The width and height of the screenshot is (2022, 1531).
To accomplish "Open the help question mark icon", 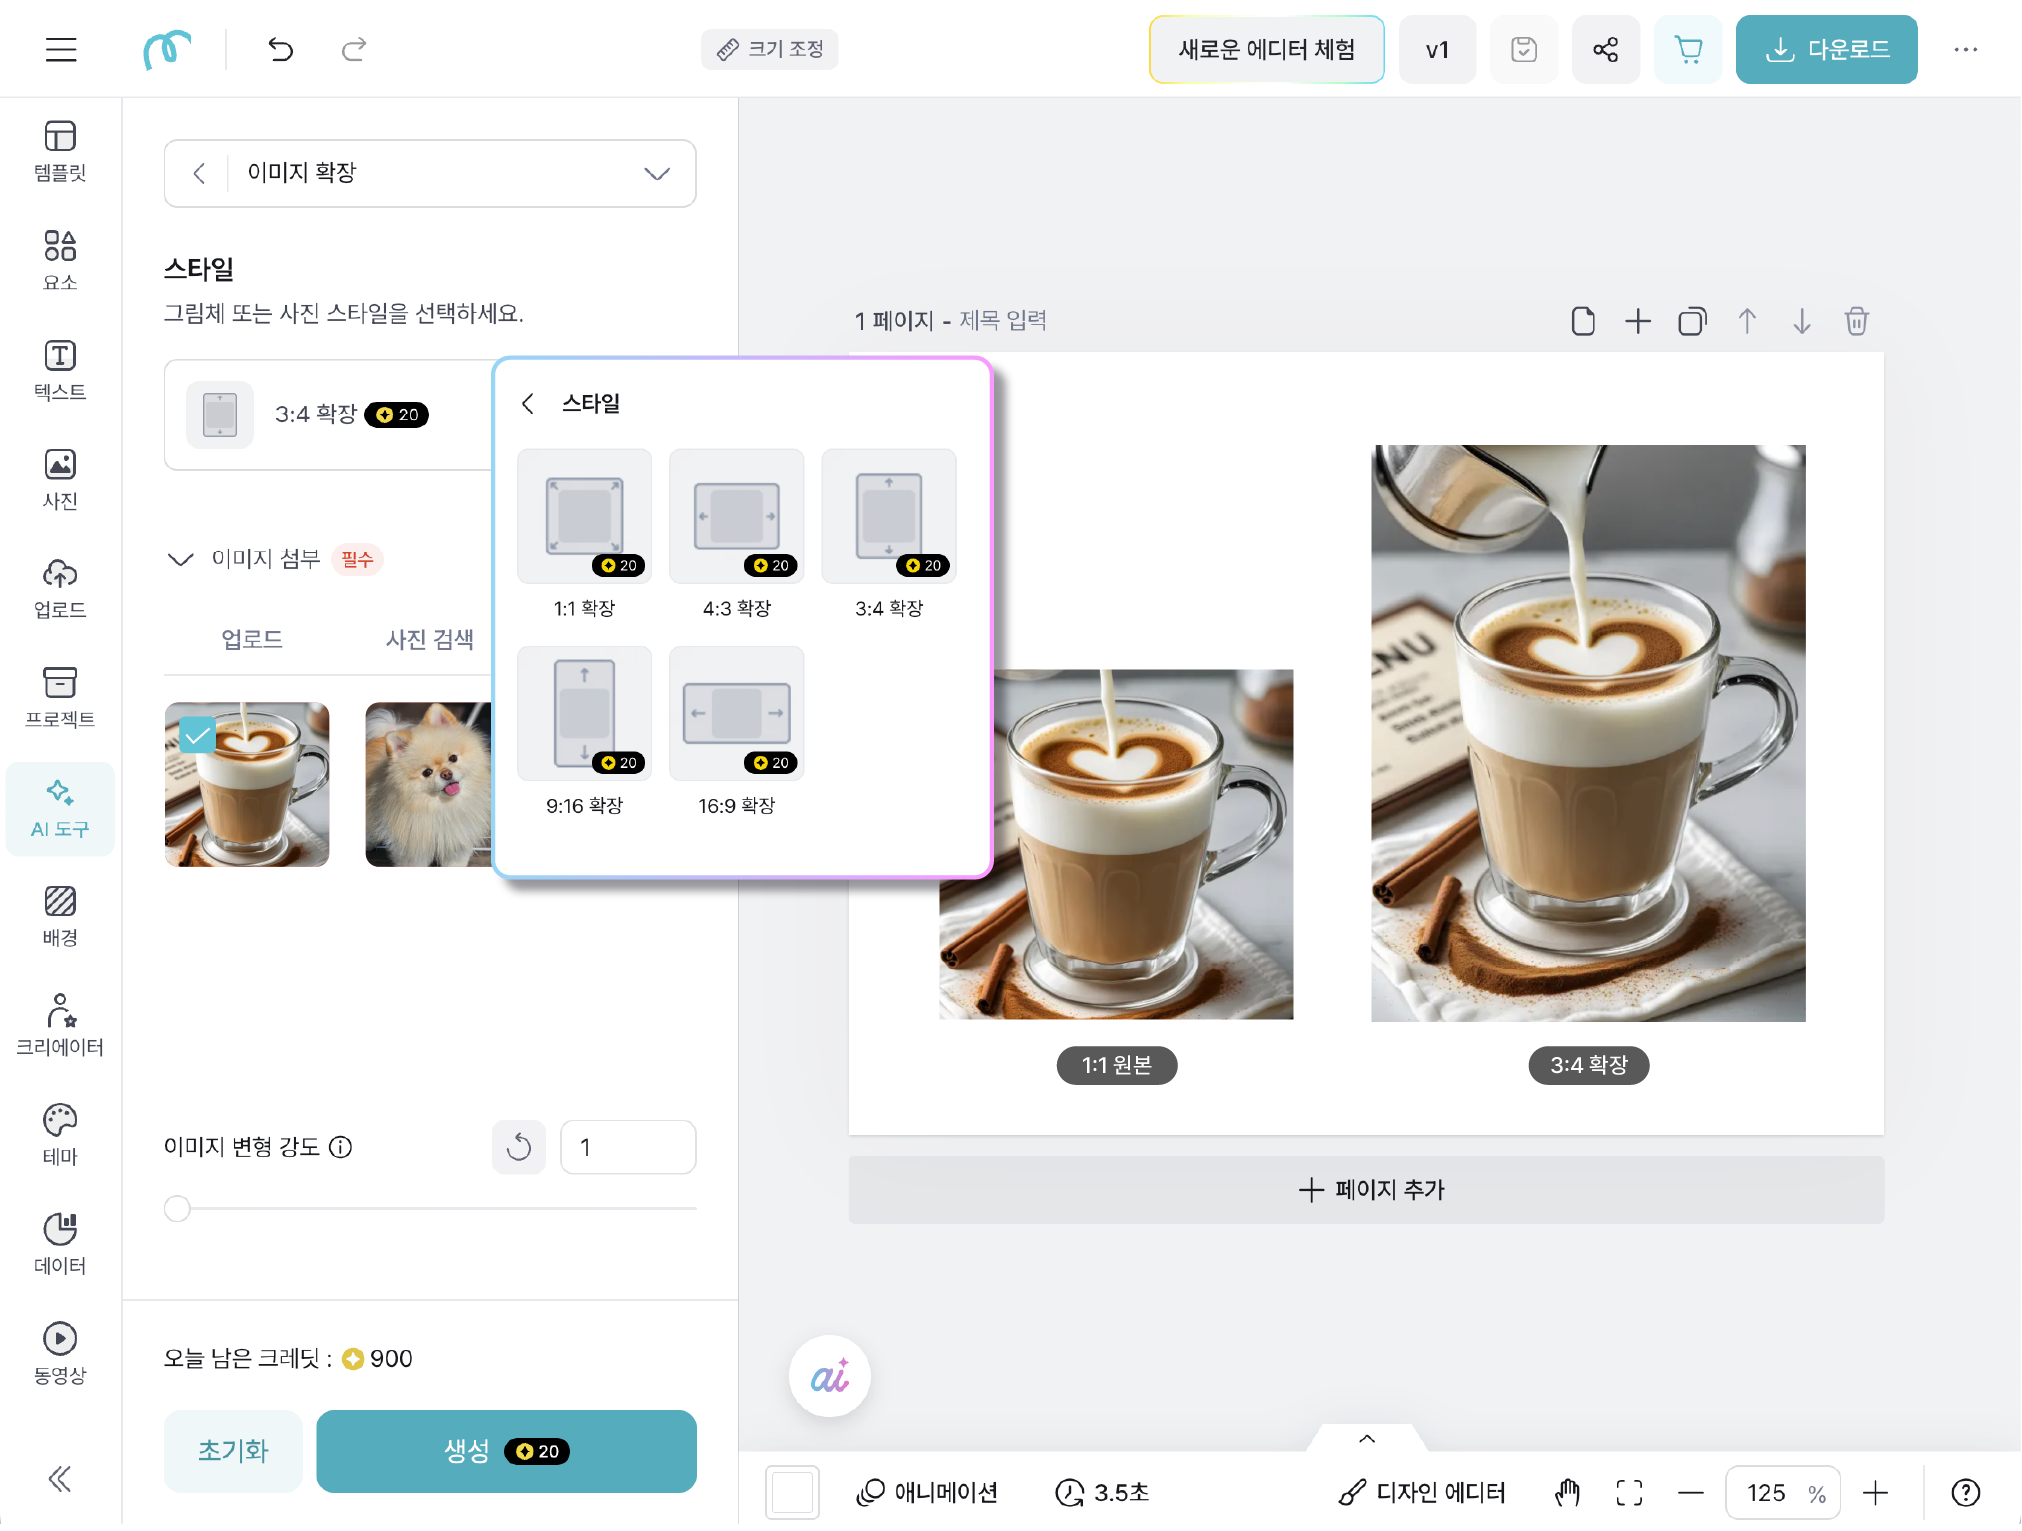I will (x=1966, y=1493).
